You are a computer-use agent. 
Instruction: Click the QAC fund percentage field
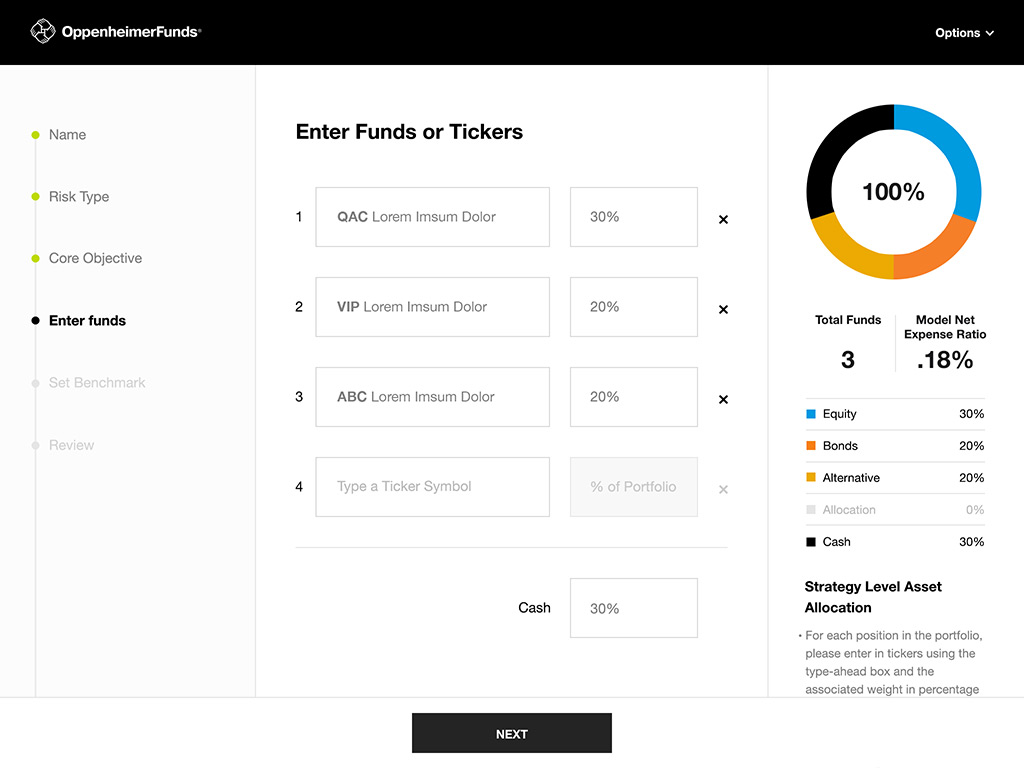pos(633,217)
